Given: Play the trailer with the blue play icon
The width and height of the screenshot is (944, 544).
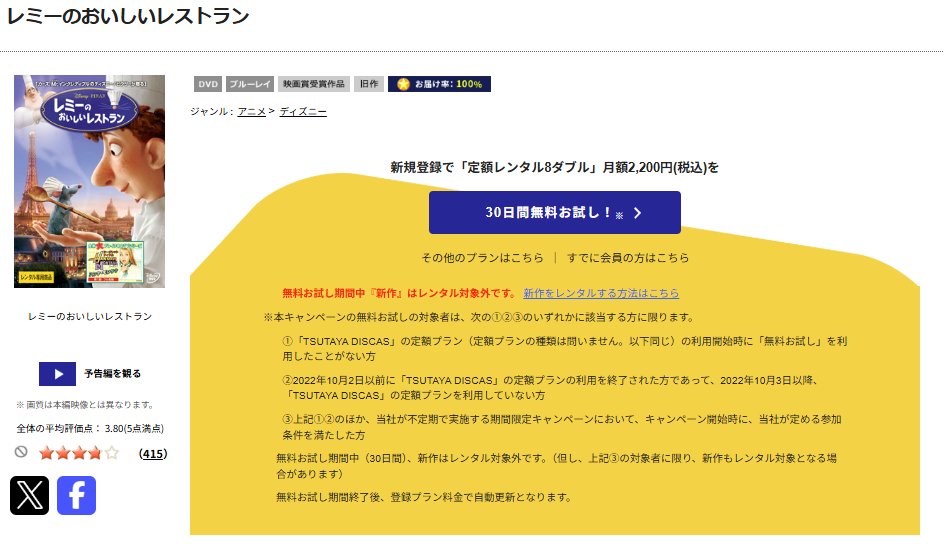Looking at the screenshot, I should pos(57,374).
